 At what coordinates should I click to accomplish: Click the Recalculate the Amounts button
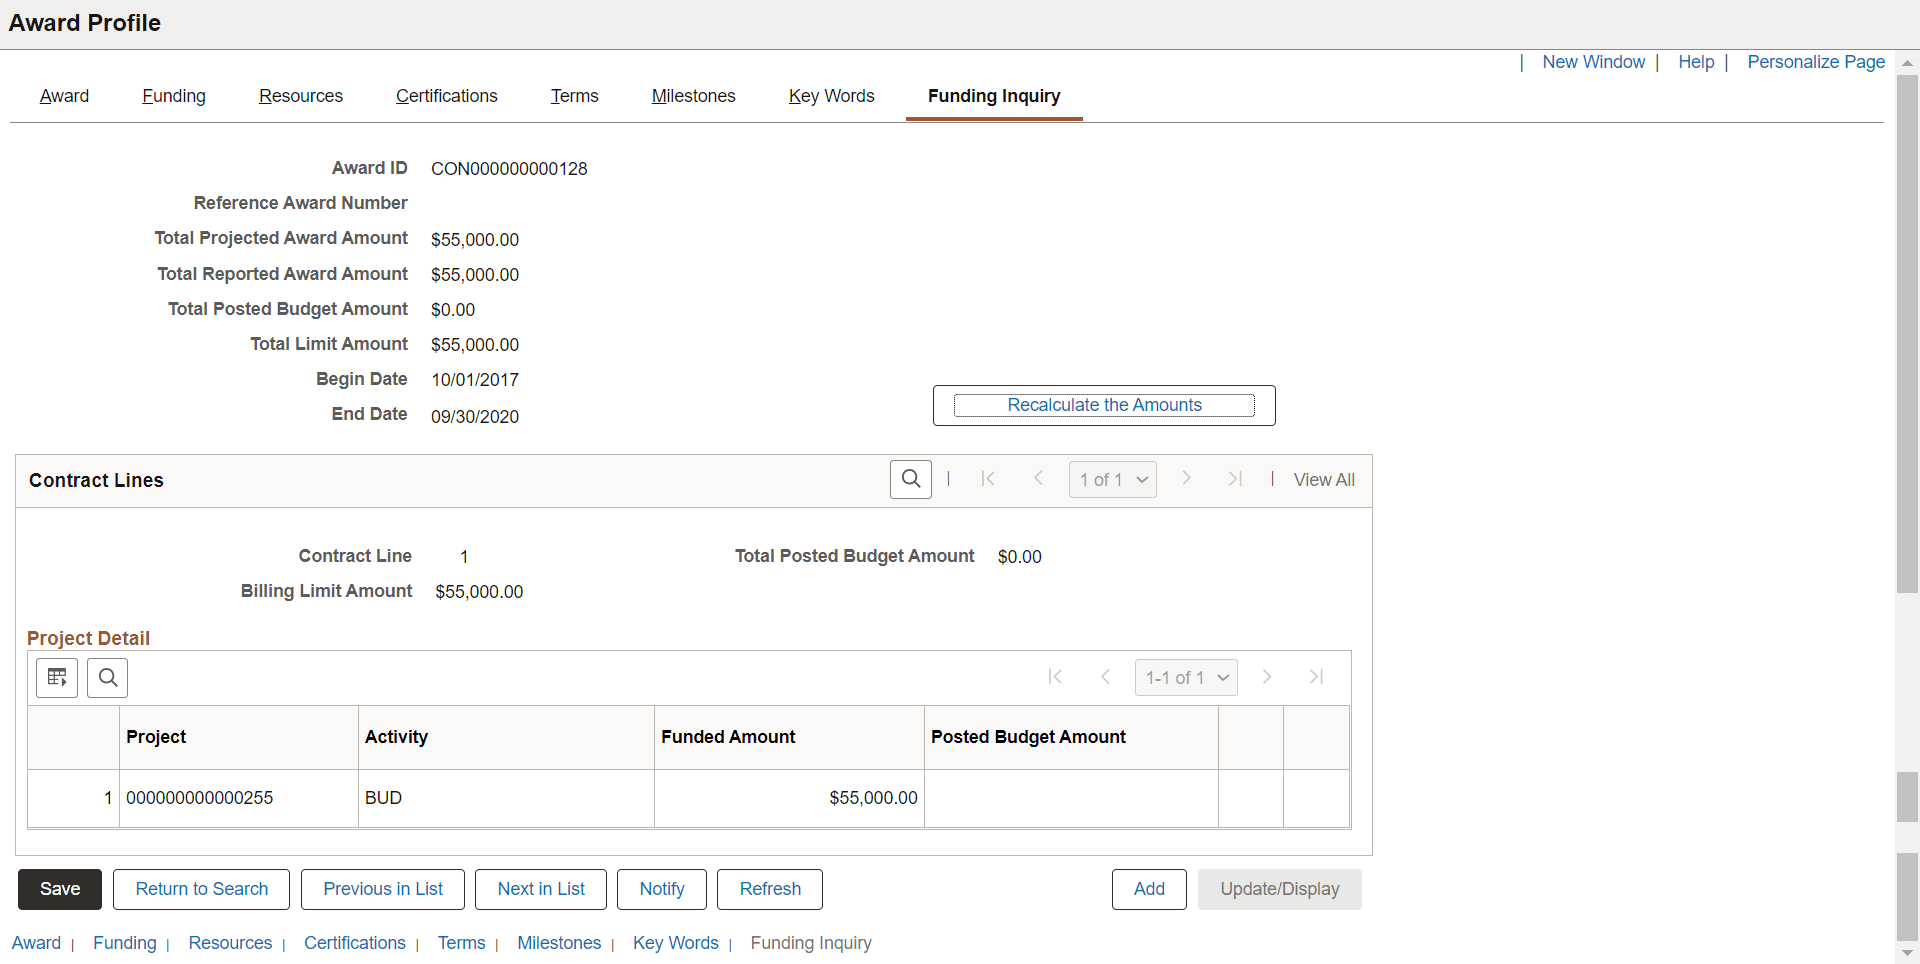coord(1104,405)
